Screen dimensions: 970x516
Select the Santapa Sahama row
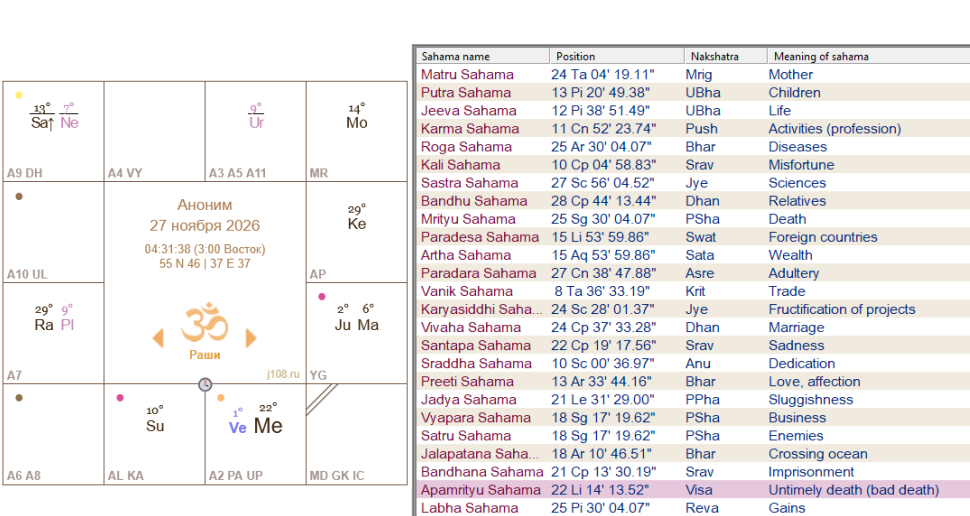[x=693, y=345]
